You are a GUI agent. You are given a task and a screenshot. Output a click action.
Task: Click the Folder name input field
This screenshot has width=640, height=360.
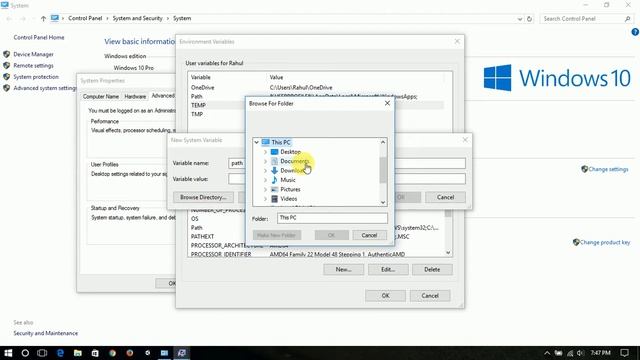click(332, 218)
